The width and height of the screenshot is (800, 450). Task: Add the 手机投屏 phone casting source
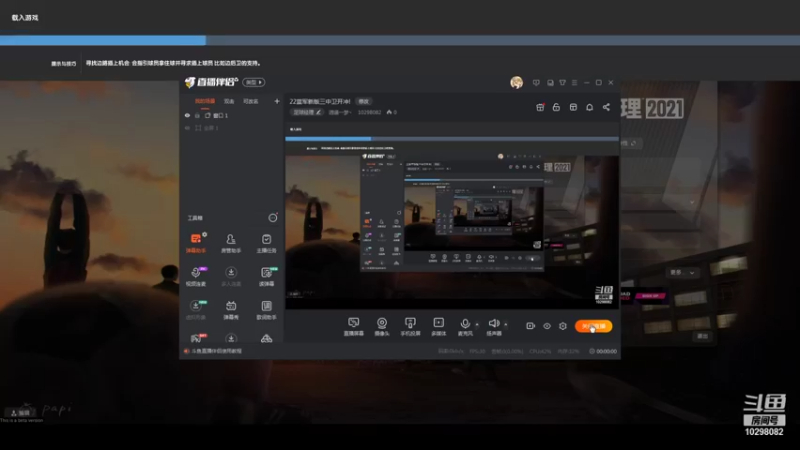[410, 327]
